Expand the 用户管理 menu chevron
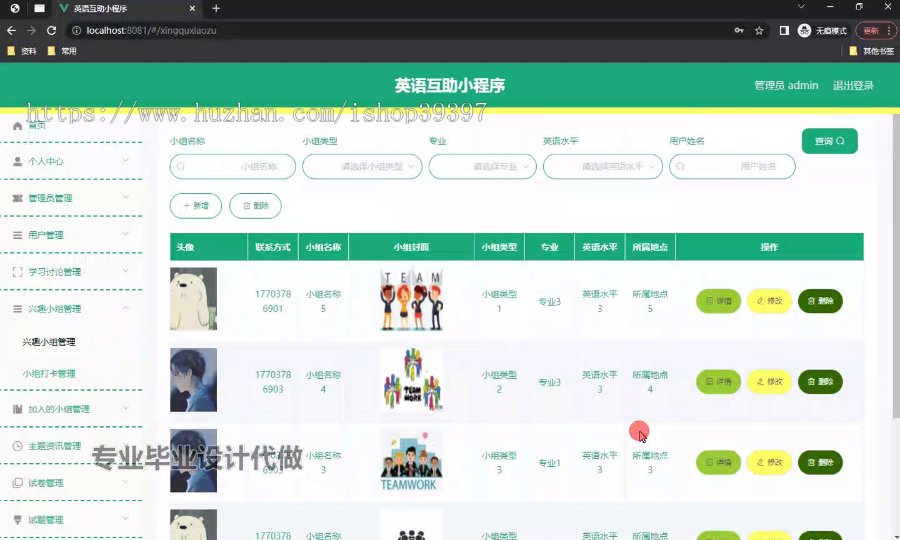Viewport: 900px width, 540px height. [x=126, y=234]
